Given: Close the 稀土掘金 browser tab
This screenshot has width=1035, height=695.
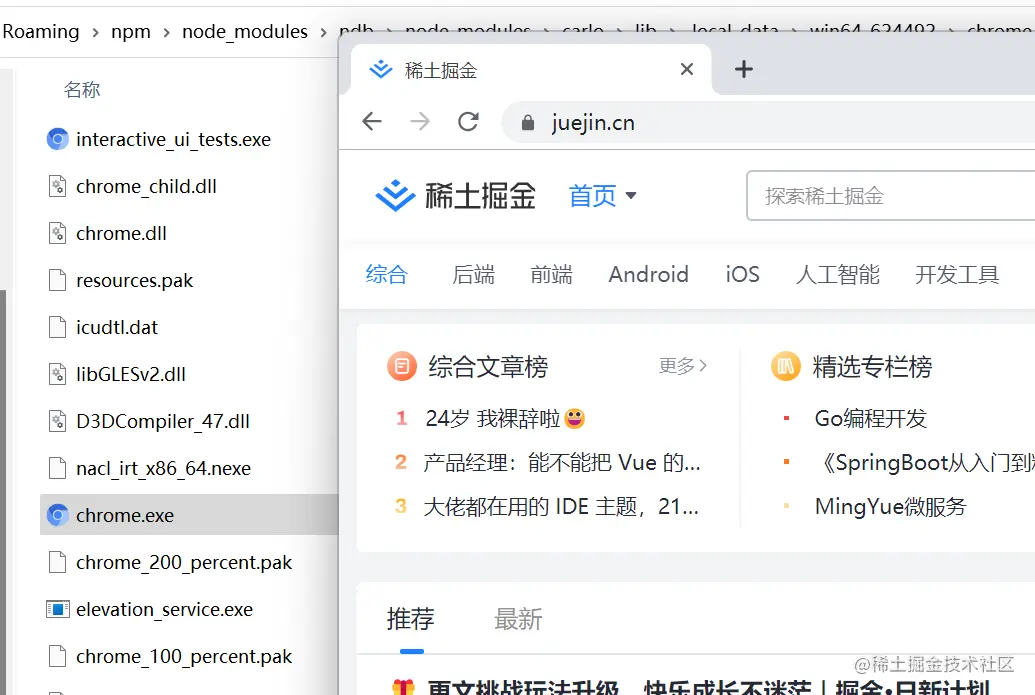Looking at the screenshot, I should pyautogui.click(x=686, y=69).
